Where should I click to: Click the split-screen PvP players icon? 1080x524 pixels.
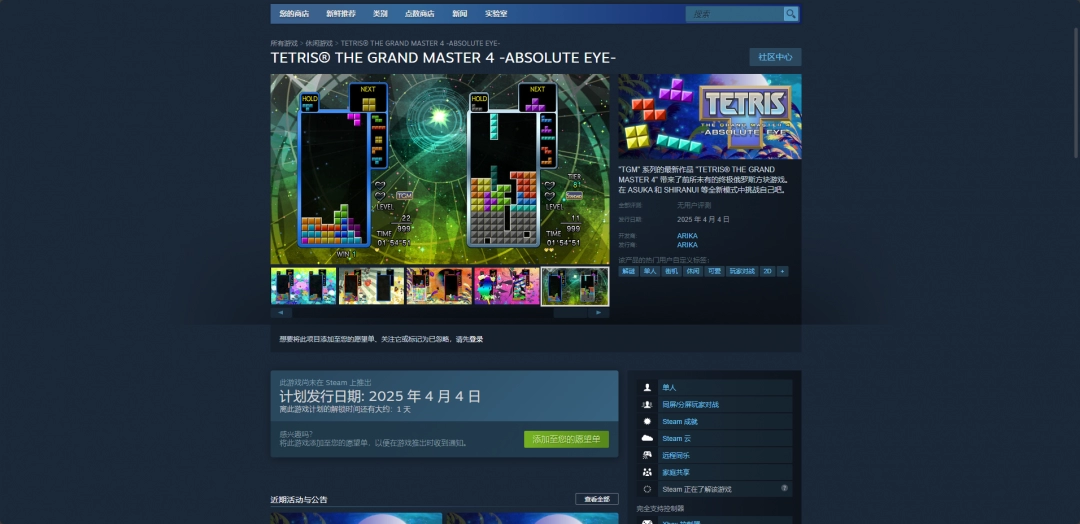pyautogui.click(x=648, y=405)
